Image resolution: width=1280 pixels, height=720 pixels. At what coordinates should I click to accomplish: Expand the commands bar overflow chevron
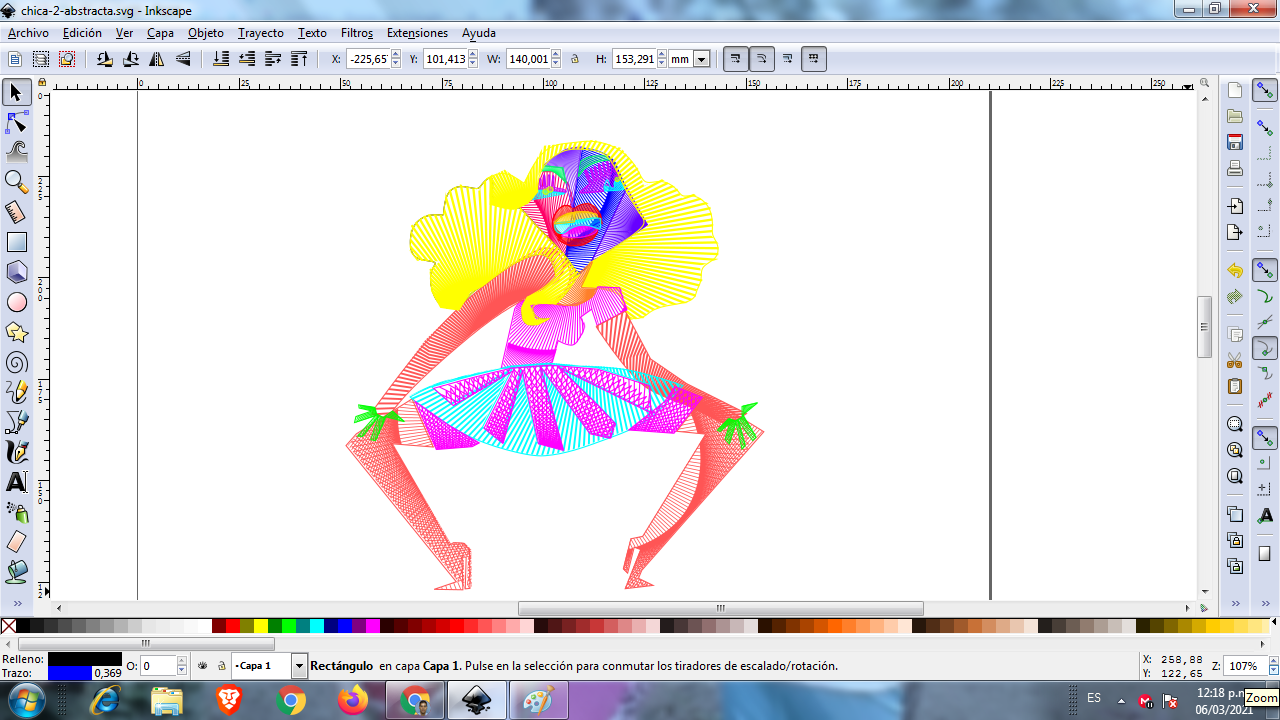click(1235, 604)
